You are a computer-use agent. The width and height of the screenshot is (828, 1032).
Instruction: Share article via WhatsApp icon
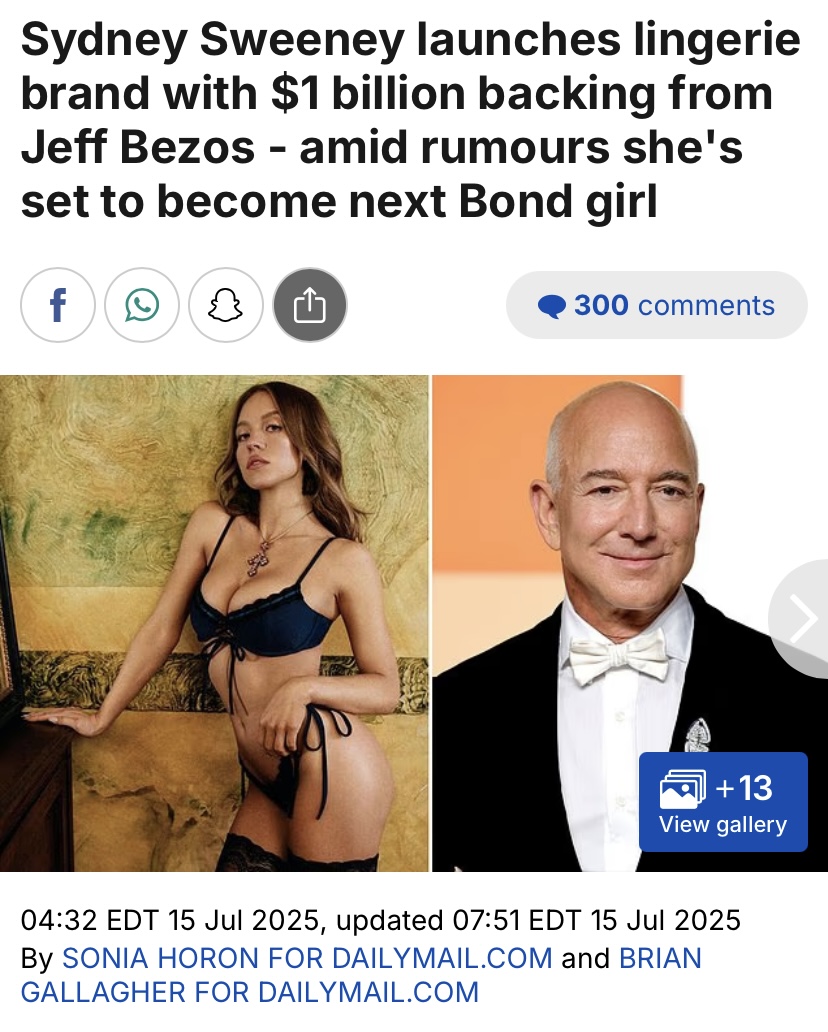coord(142,305)
